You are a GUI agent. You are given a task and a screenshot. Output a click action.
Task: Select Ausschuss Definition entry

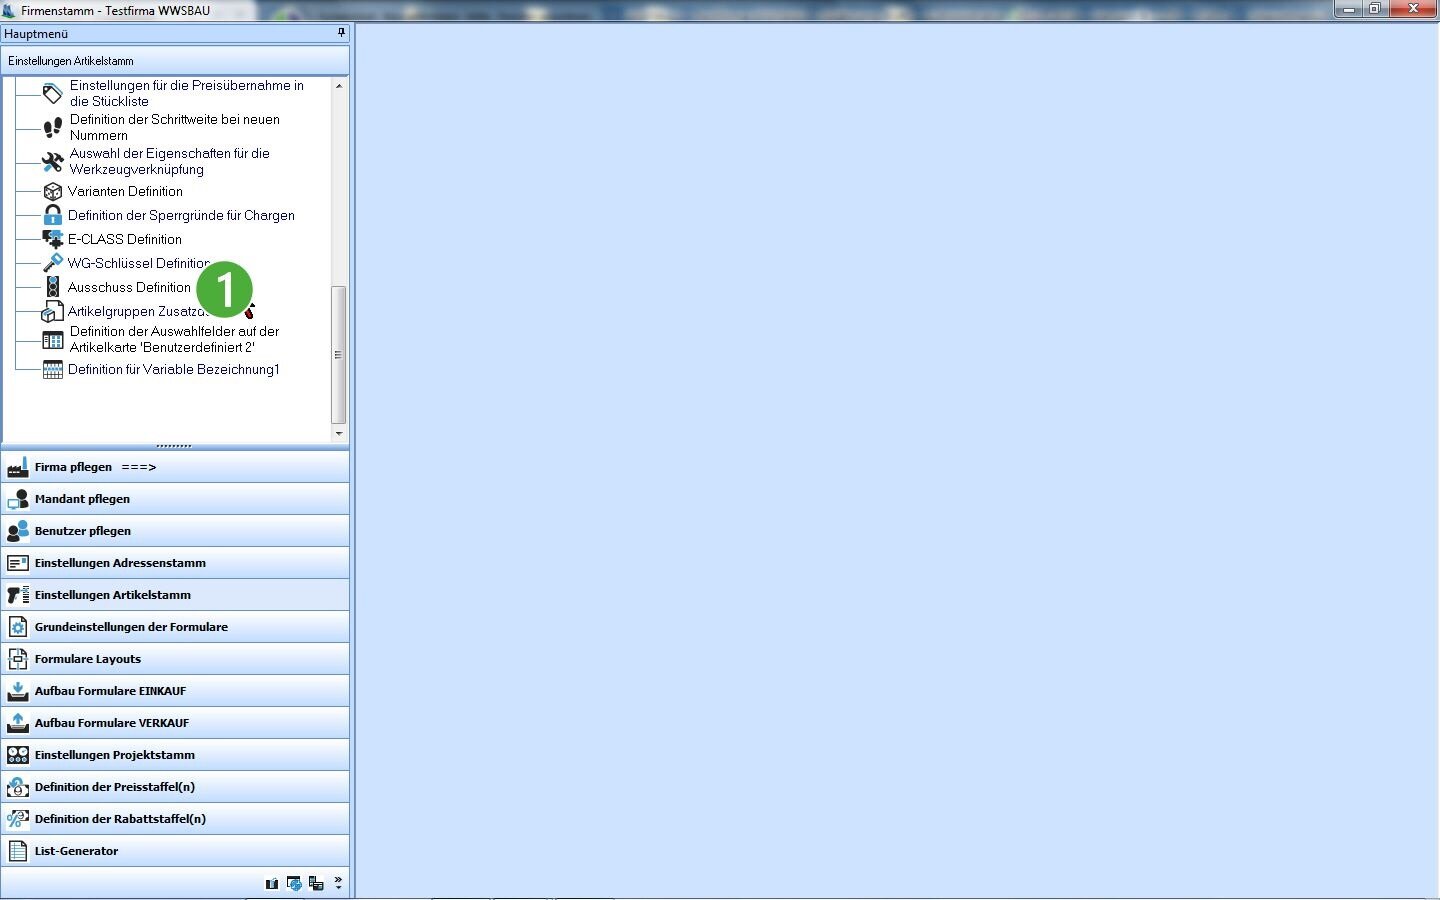[129, 287]
